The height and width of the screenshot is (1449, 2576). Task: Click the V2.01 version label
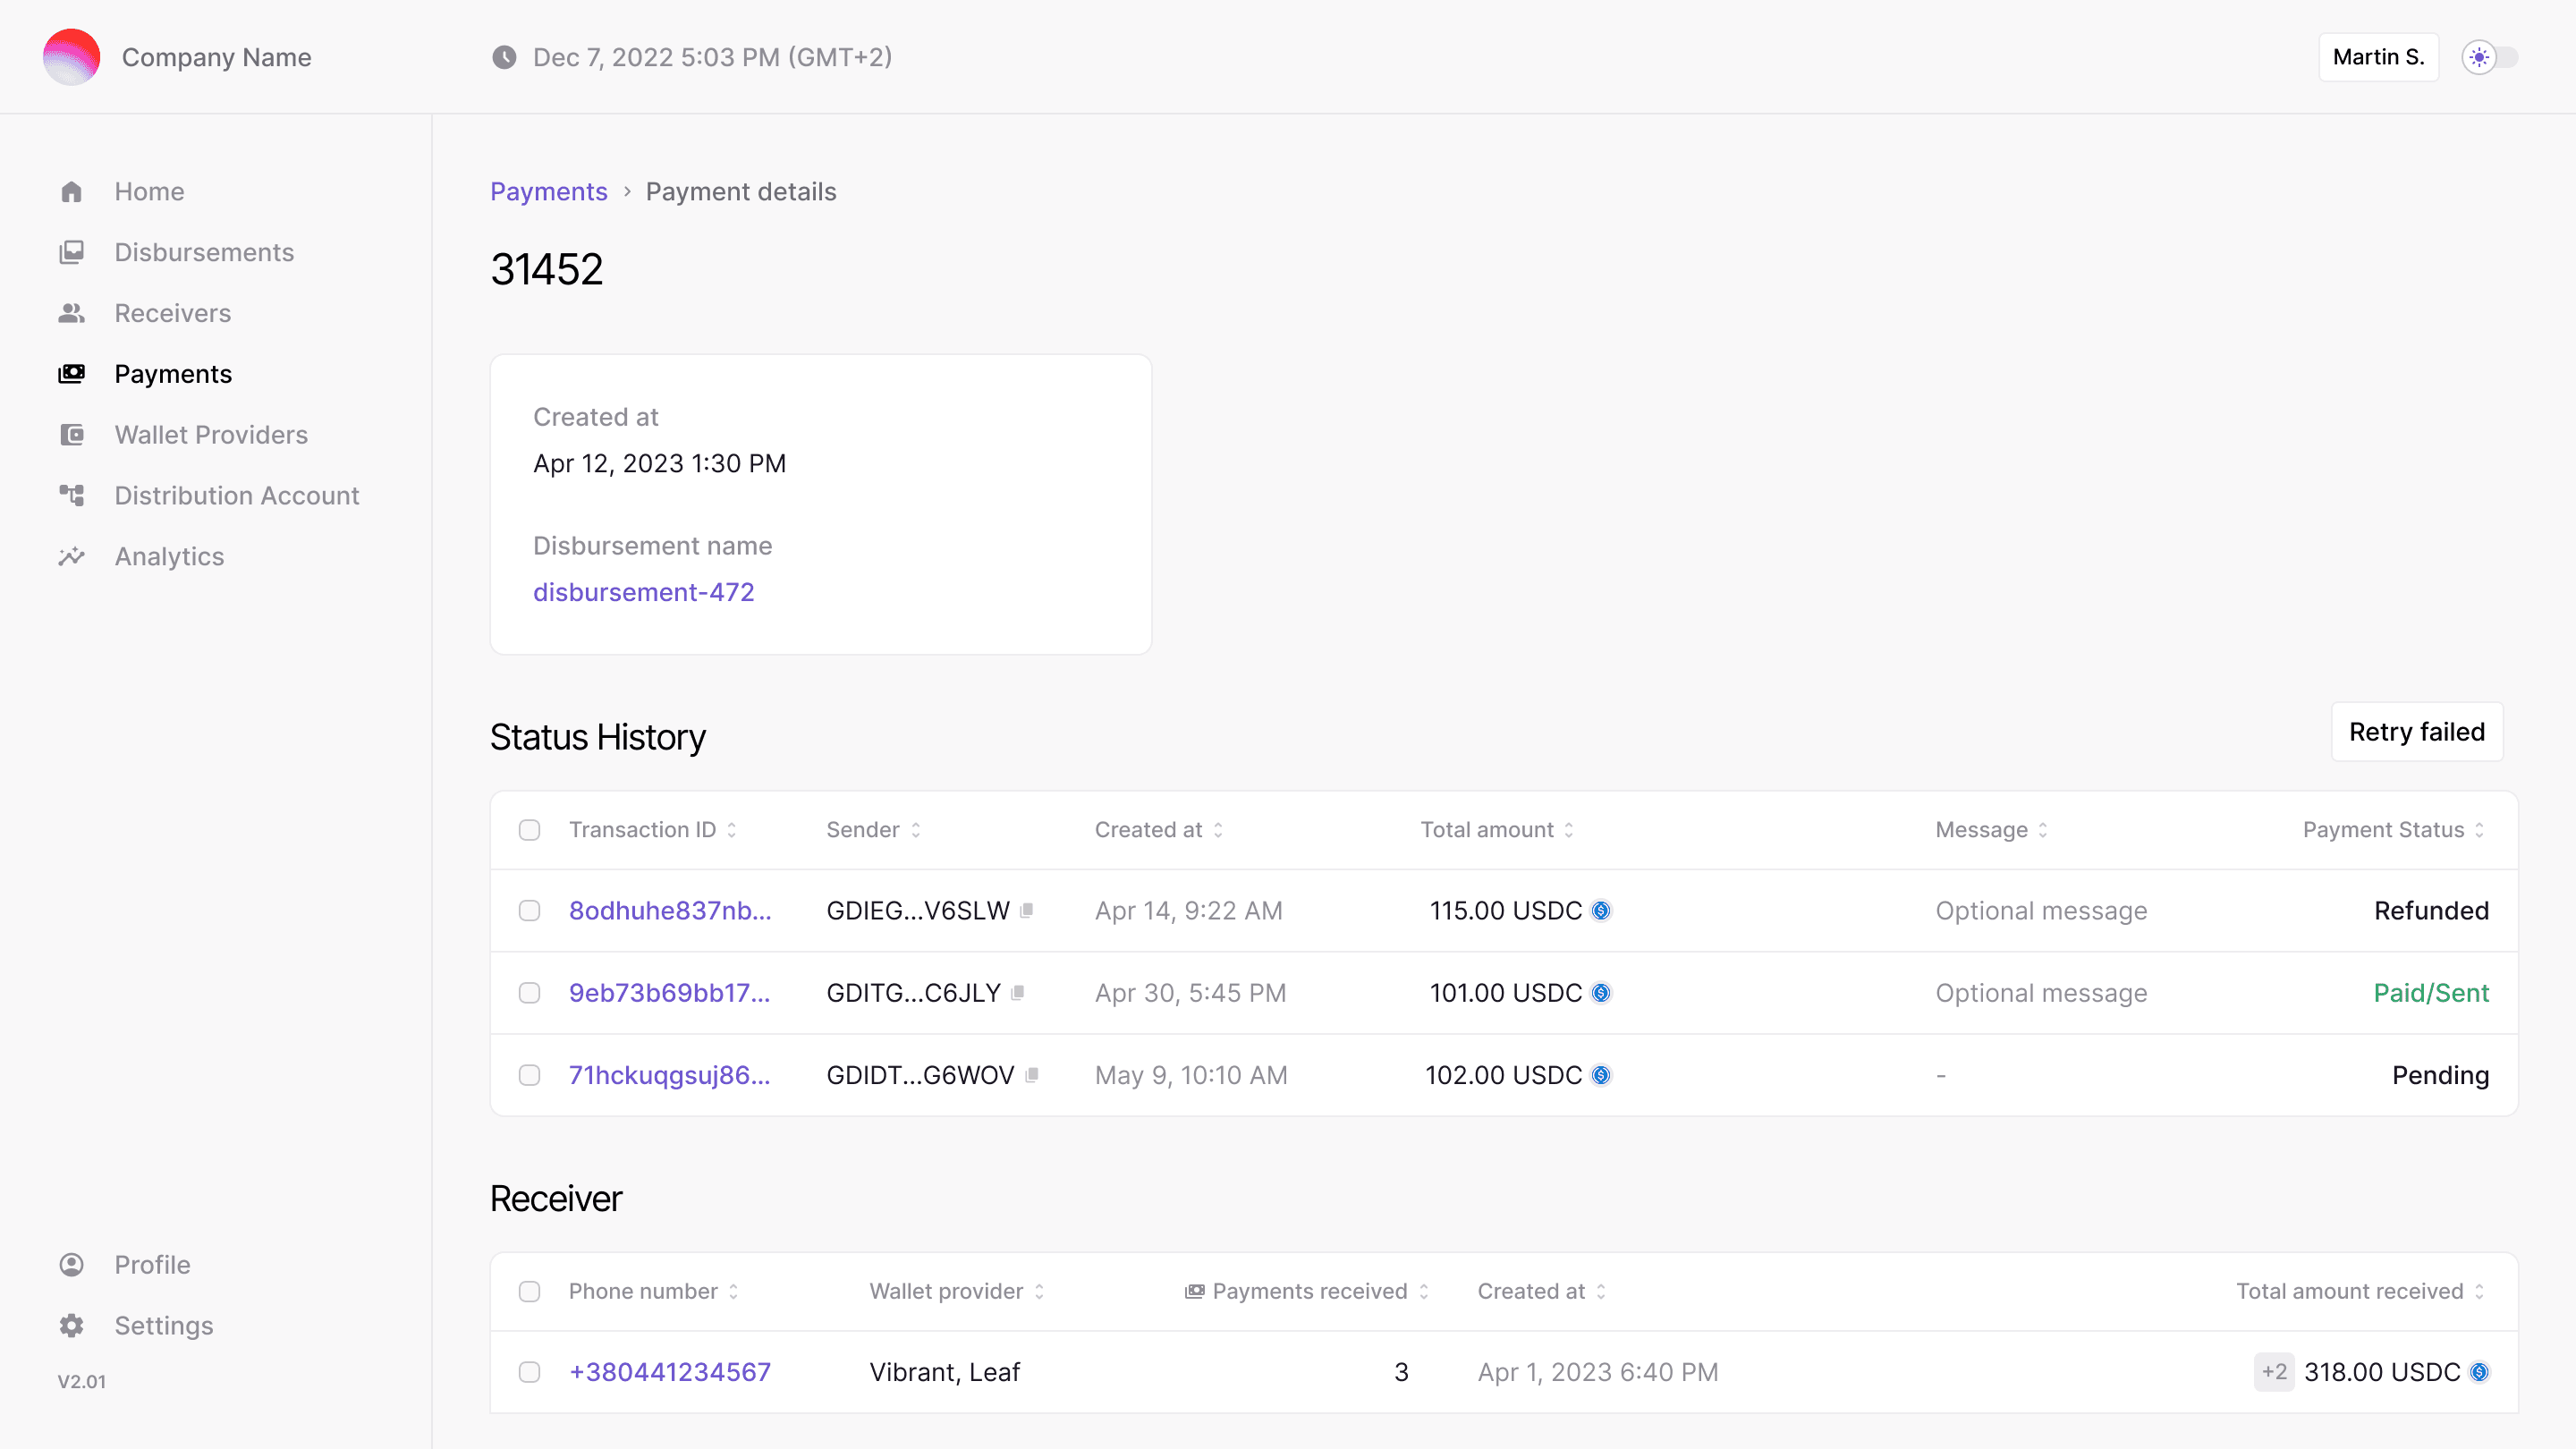tap(81, 1382)
